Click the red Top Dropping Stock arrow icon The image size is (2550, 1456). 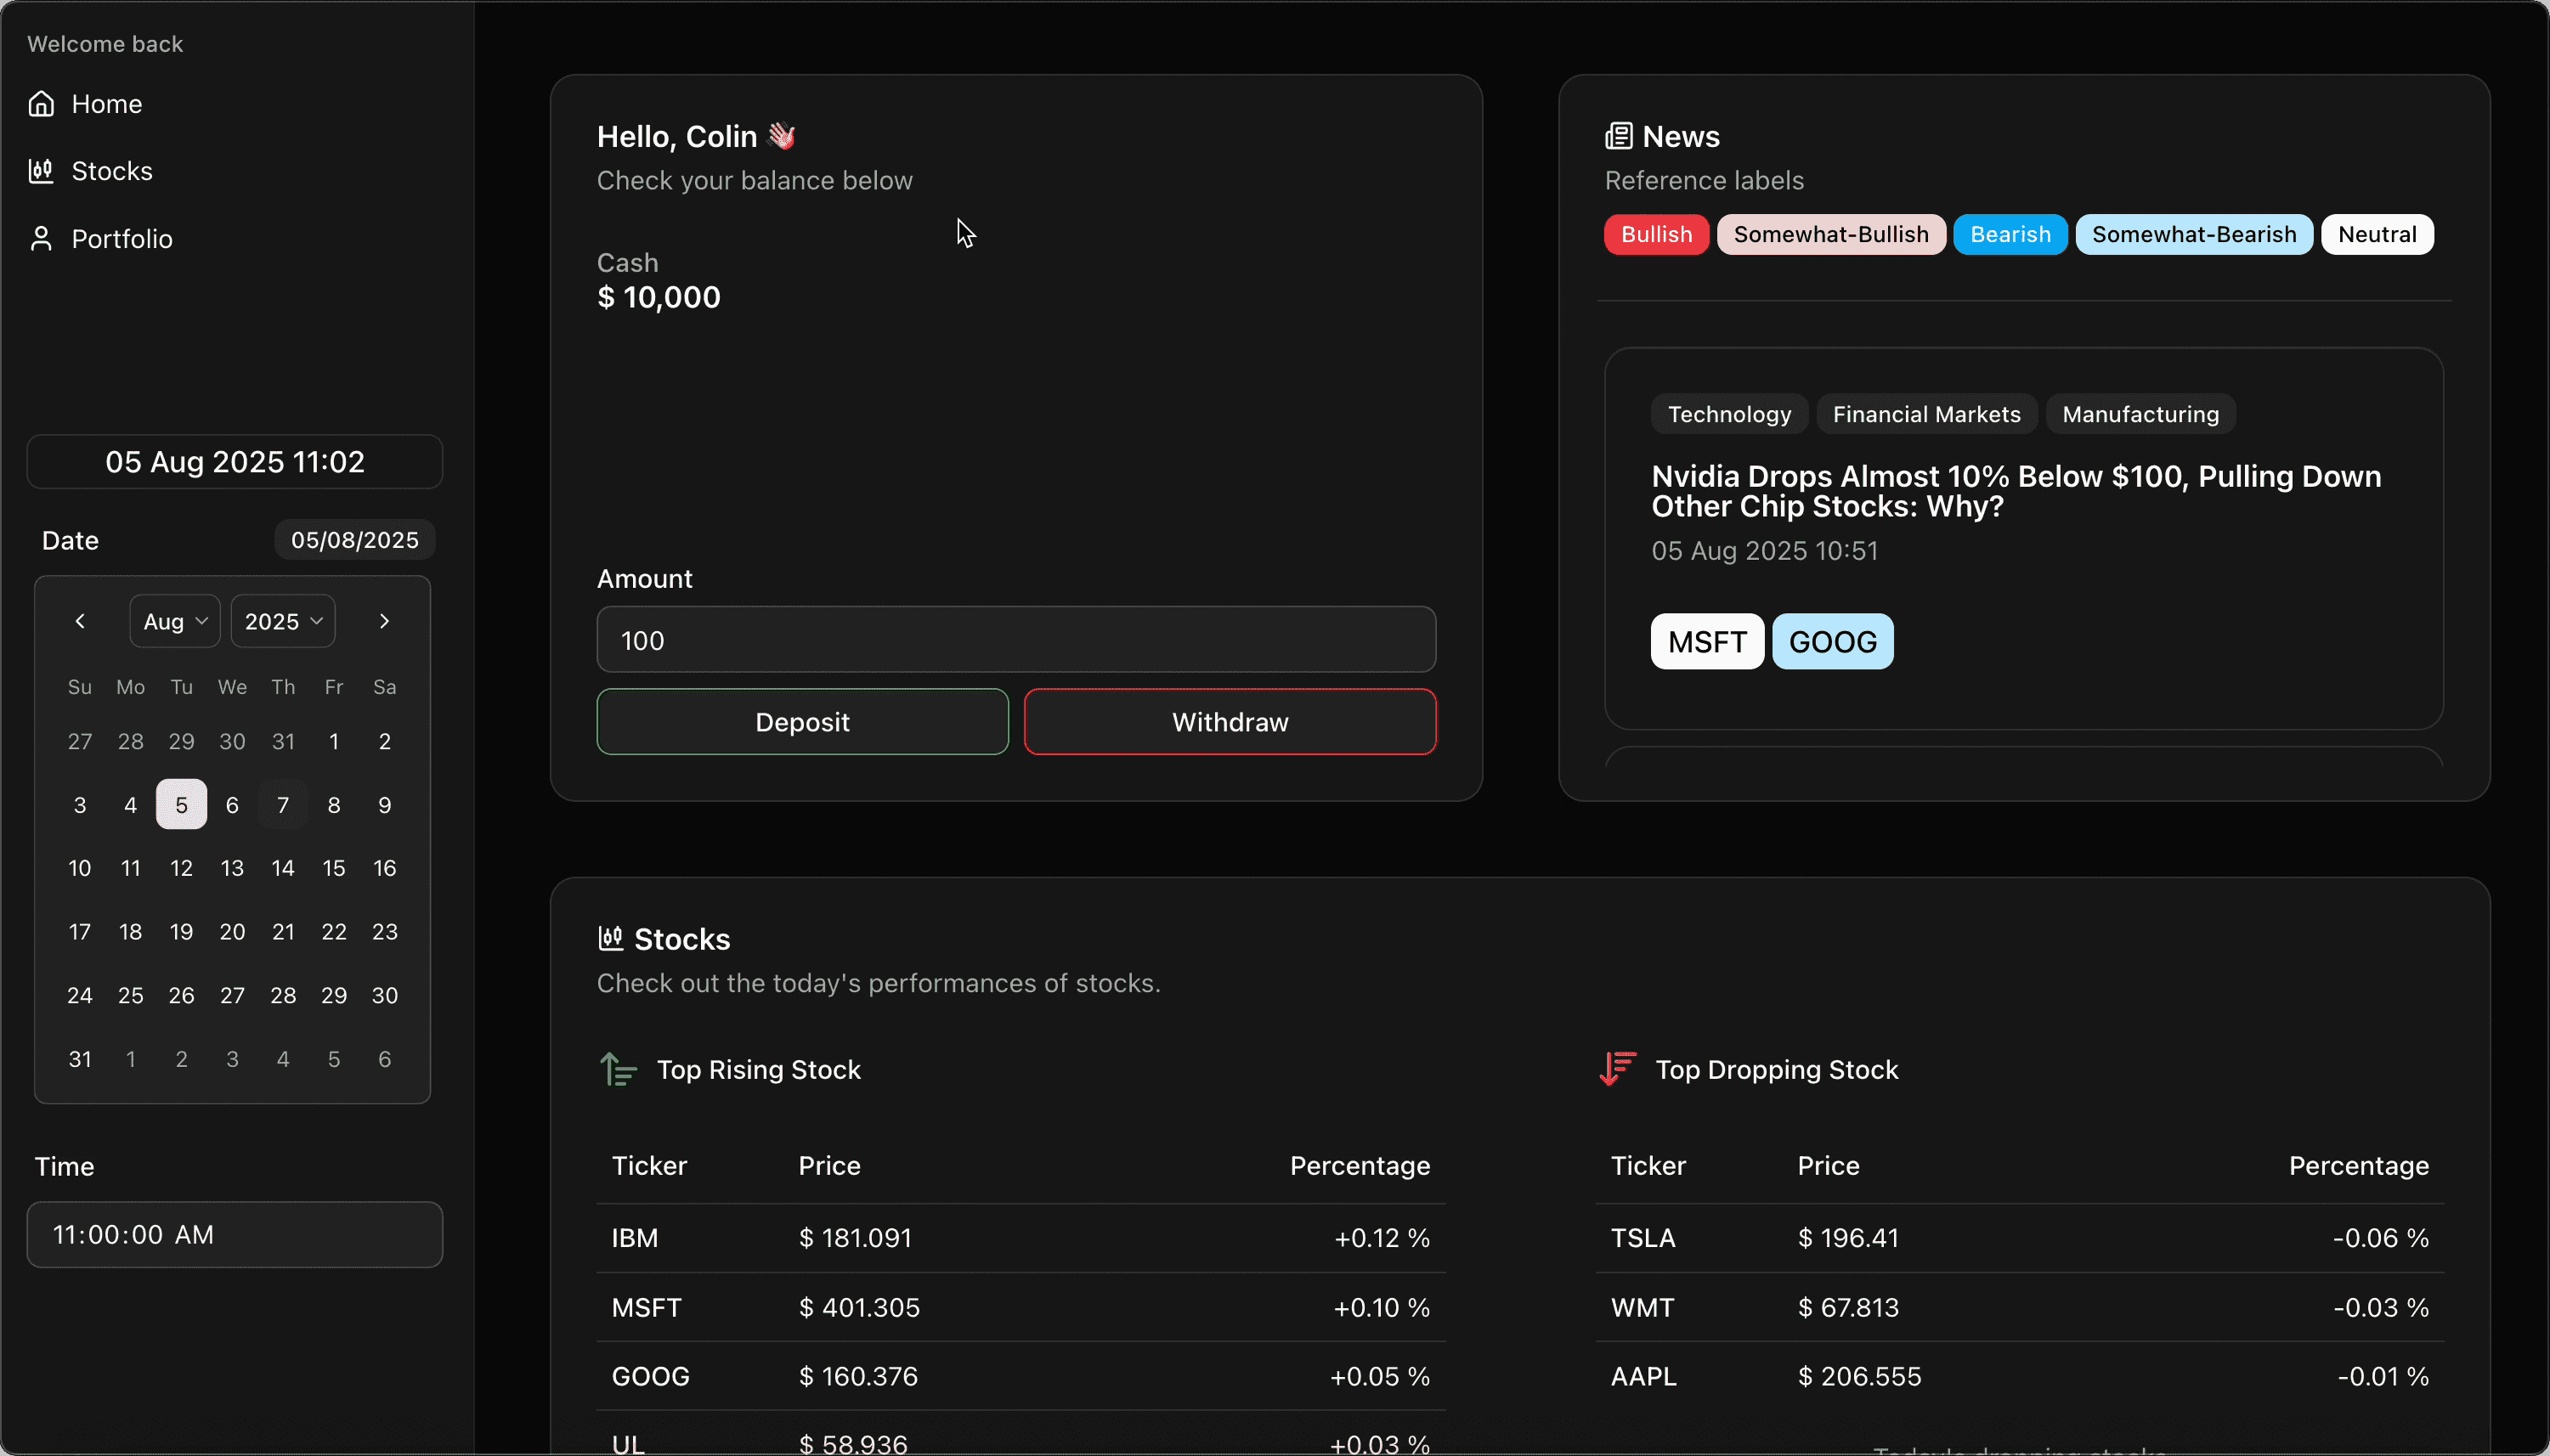pos(1617,1069)
